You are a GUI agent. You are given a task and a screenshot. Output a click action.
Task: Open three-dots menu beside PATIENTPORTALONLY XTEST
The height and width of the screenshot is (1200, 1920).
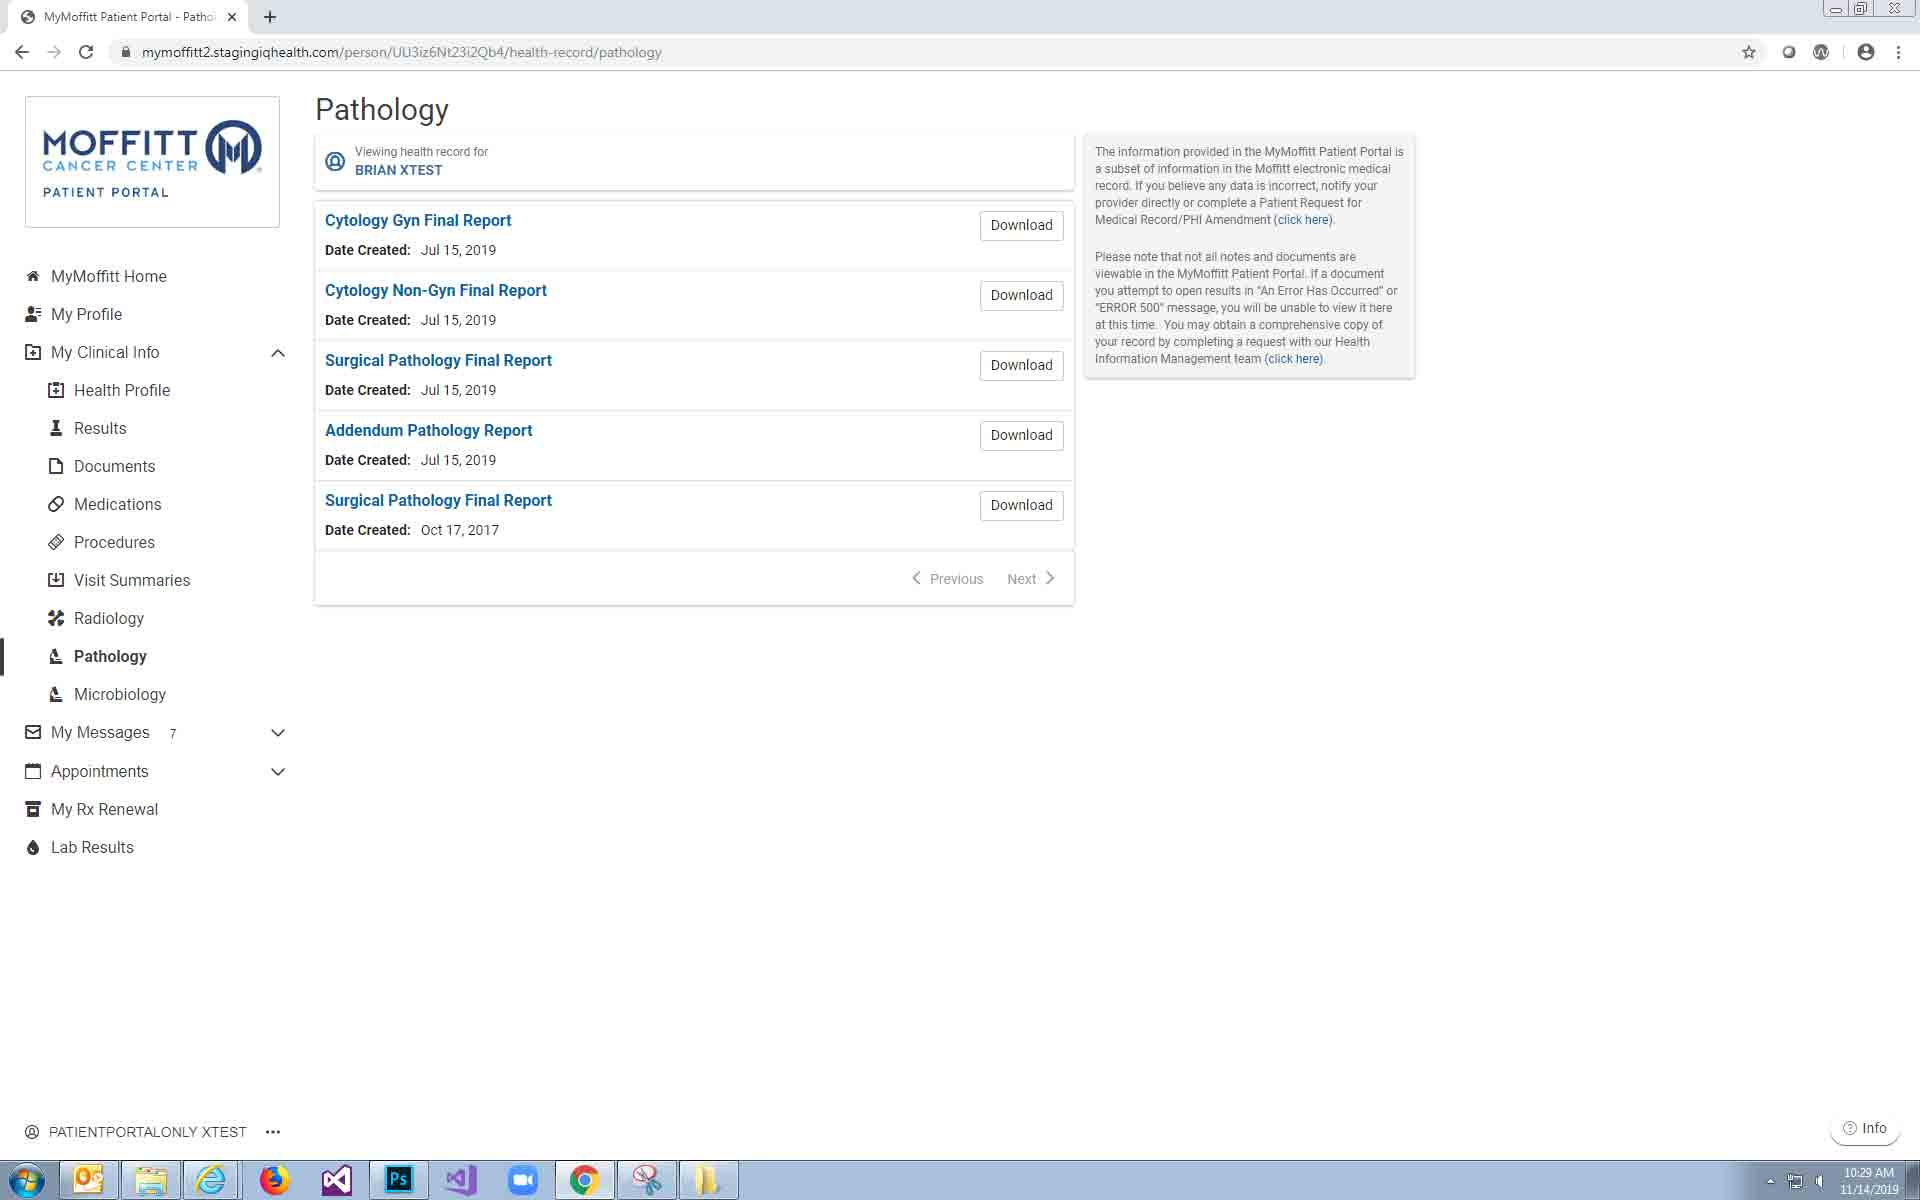273,1132
